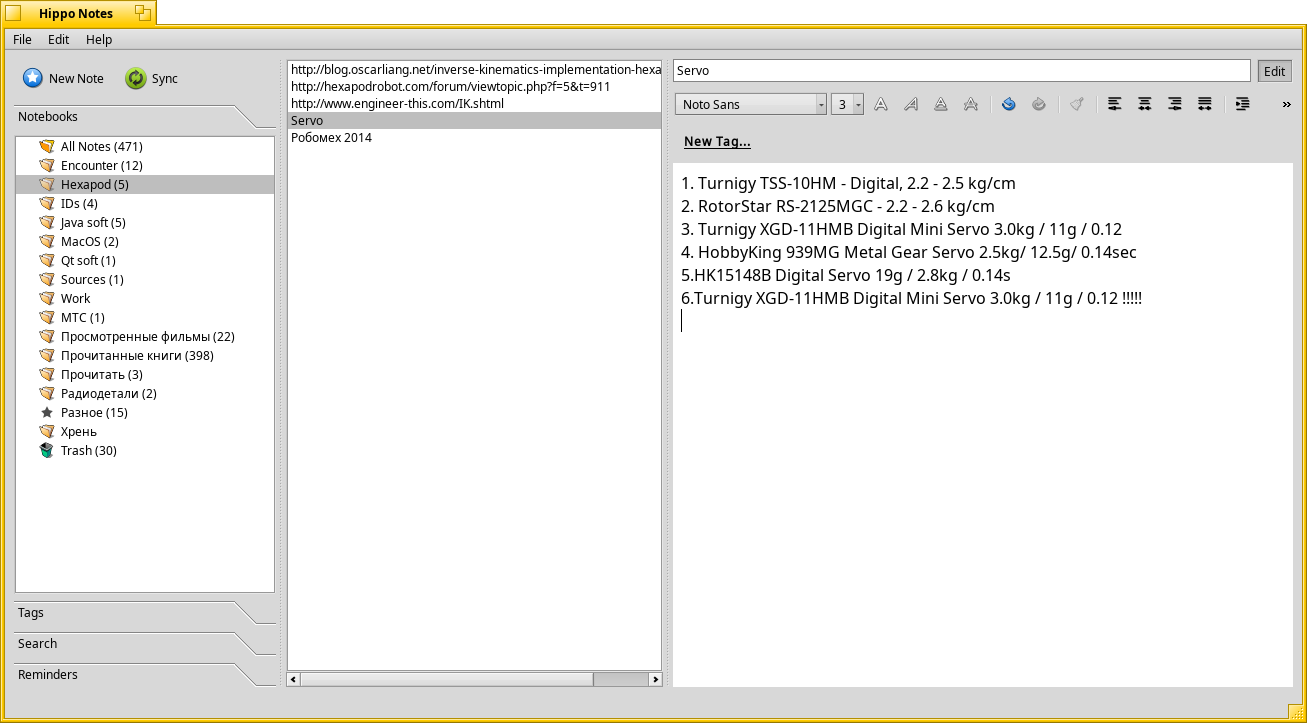Open the Робомех 2014 note
This screenshot has width=1307, height=723.
pyautogui.click(x=475, y=138)
